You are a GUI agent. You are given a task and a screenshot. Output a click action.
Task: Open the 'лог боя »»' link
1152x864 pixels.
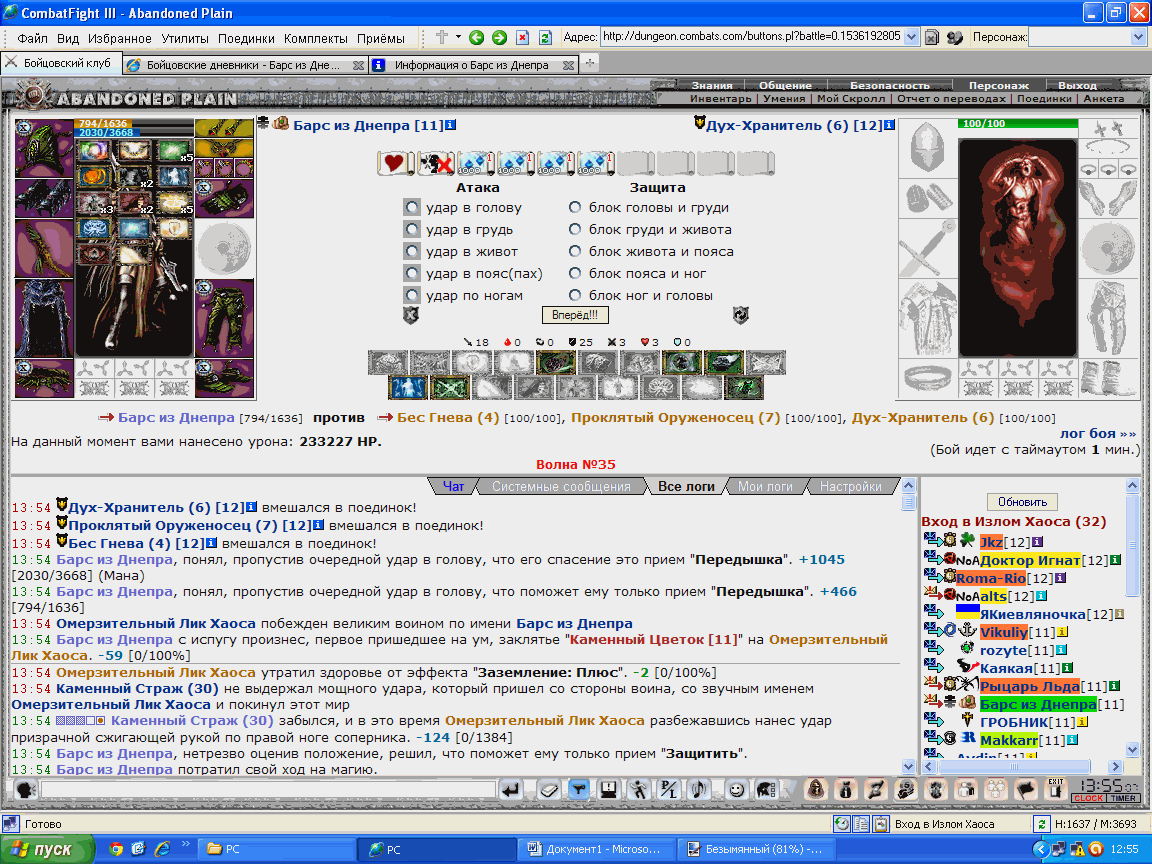pos(1098,433)
